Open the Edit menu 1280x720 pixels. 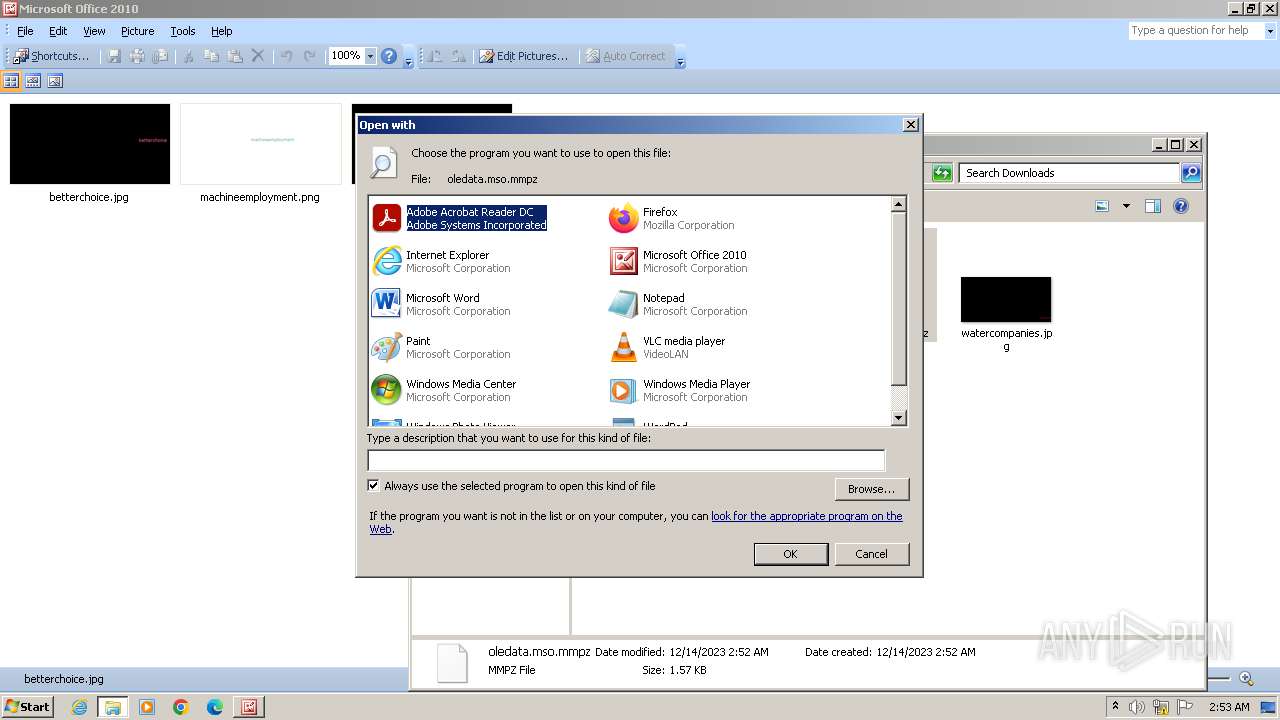point(58,31)
